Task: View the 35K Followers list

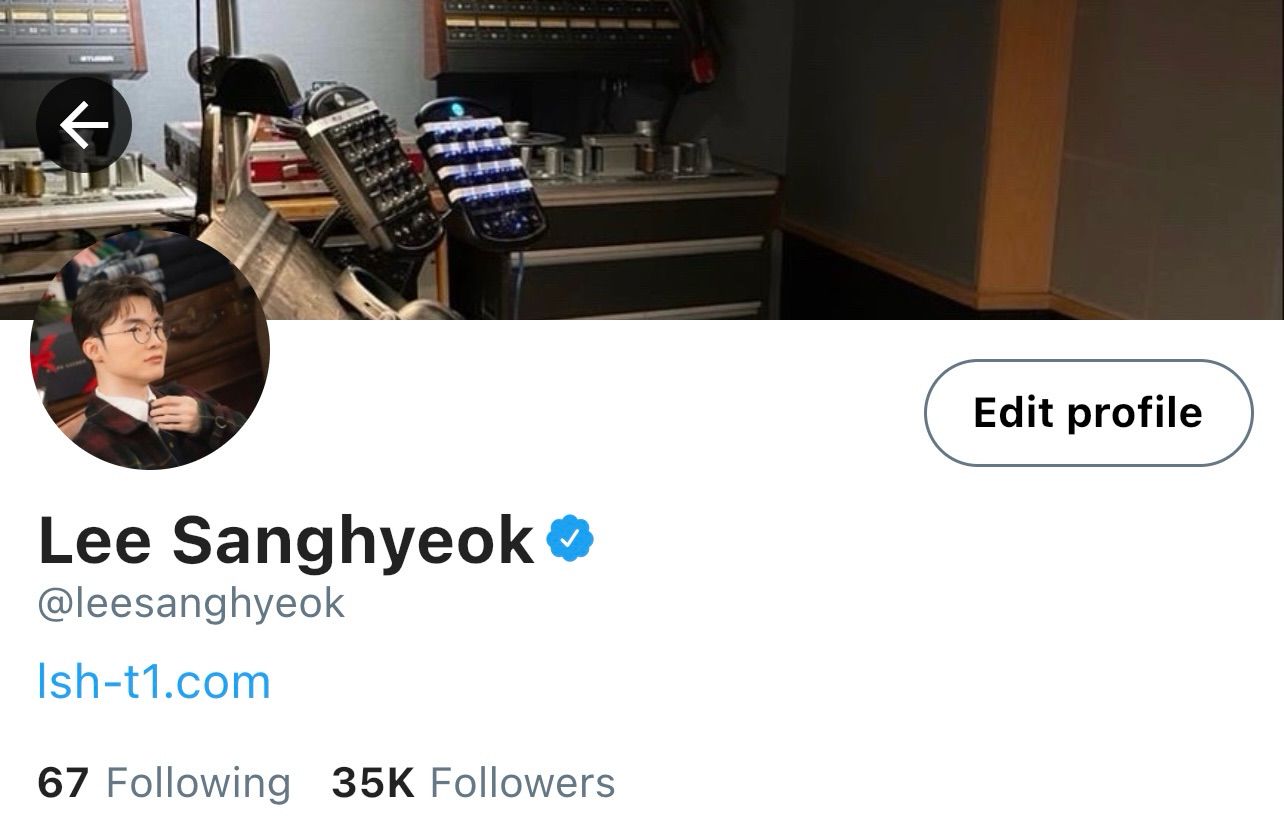Action: [473, 782]
